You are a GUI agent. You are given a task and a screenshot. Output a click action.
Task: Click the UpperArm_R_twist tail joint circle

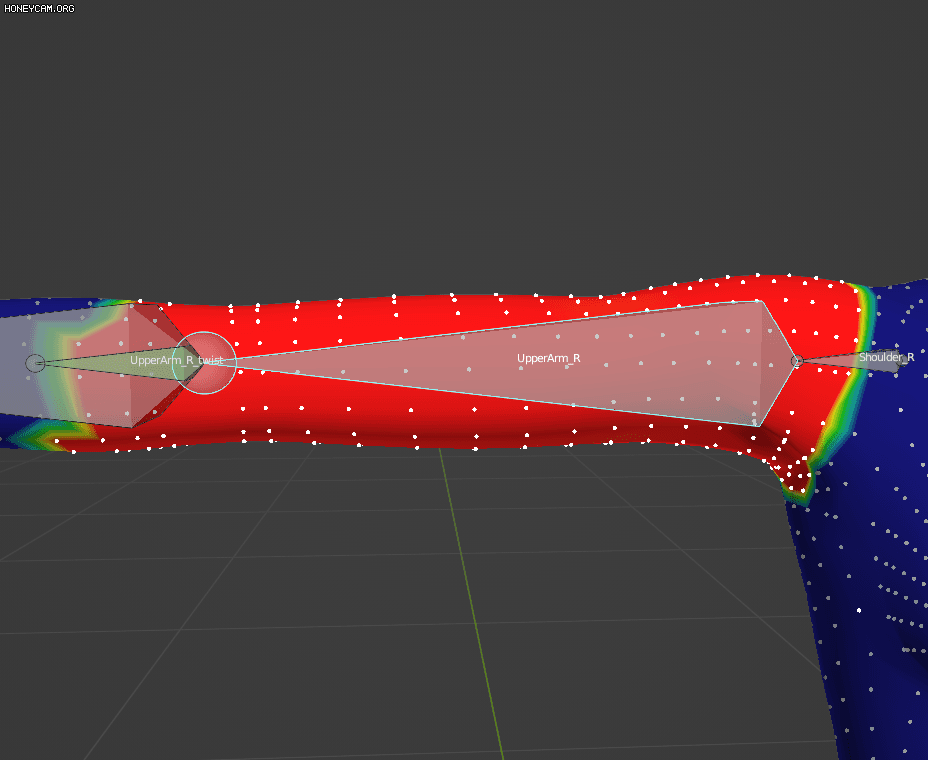pyautogui.click(x=35, y=363)
